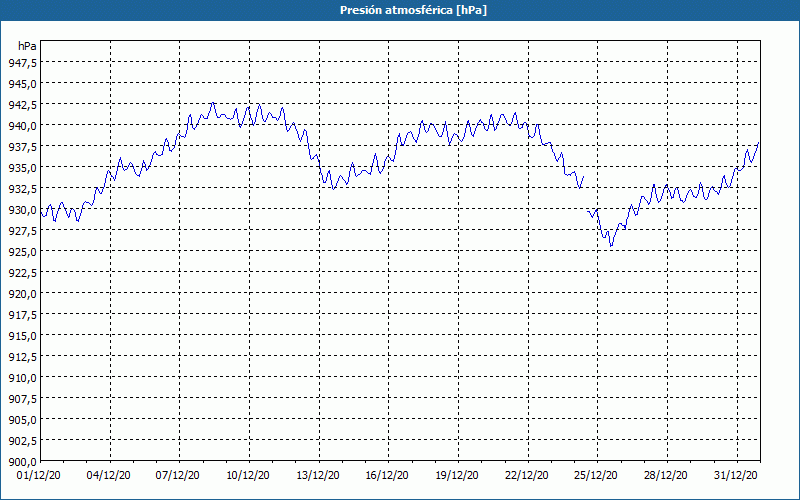Select the 945,0 y-axis label
Screen dimensions: 800x500
click(x=22, y=83)
